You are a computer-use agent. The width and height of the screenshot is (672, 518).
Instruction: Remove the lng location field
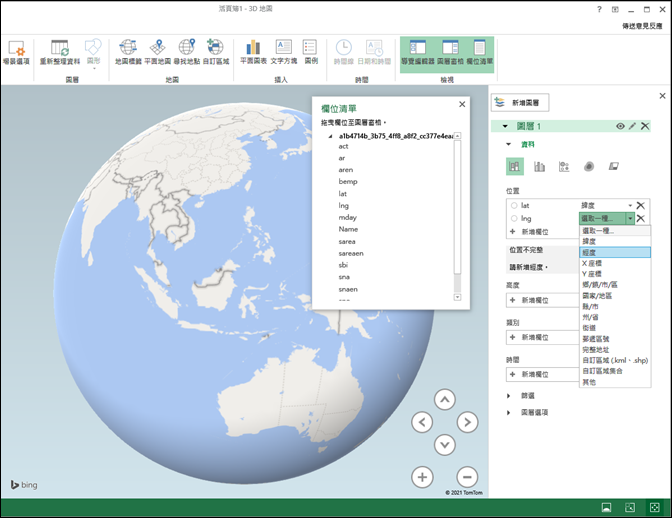(x=641, y=219)
